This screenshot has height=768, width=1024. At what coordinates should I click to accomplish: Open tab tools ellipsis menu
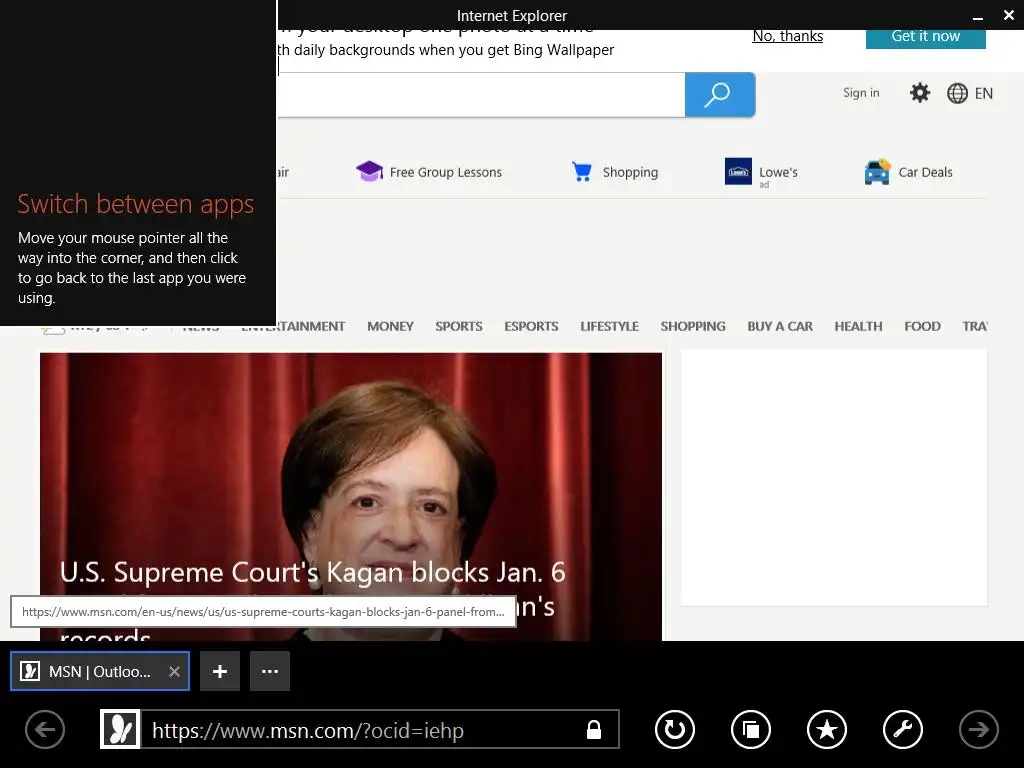pyautogui.click(x=270, y=671)
